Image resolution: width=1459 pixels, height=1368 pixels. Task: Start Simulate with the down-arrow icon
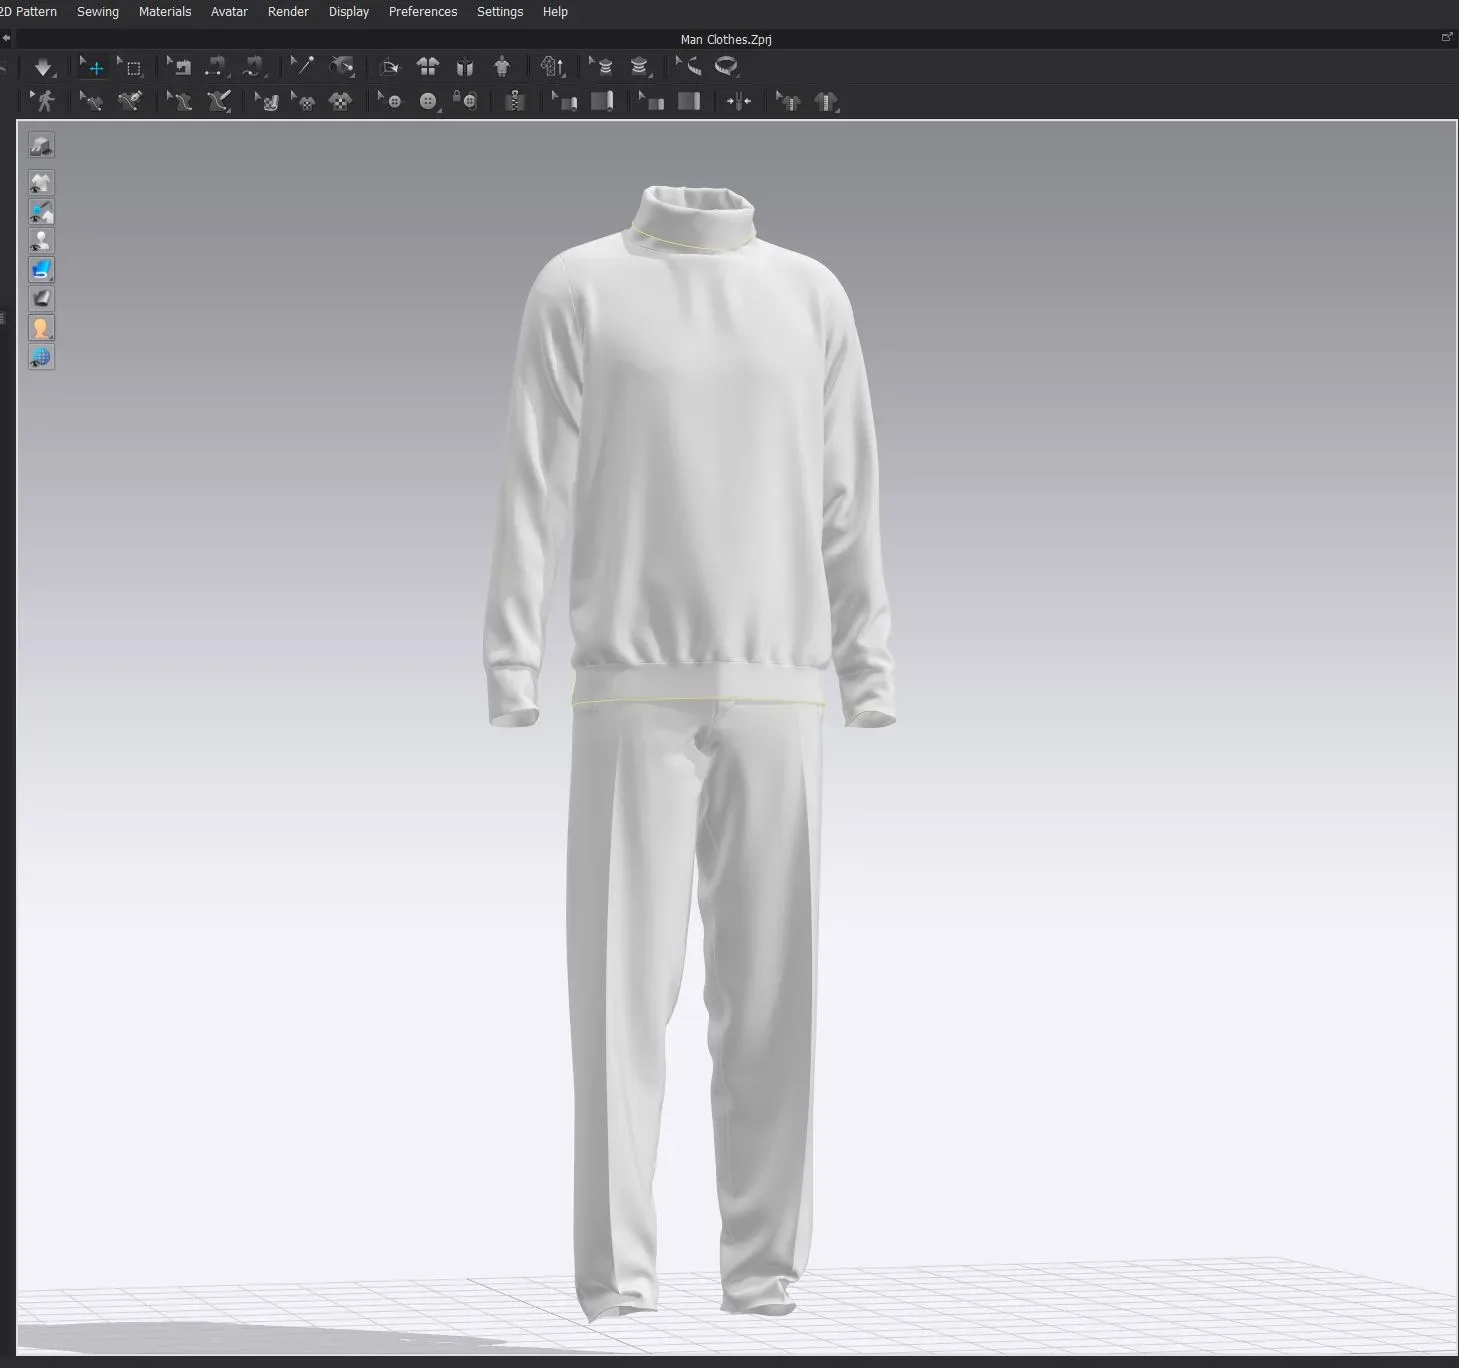click(x=43, y=67)
